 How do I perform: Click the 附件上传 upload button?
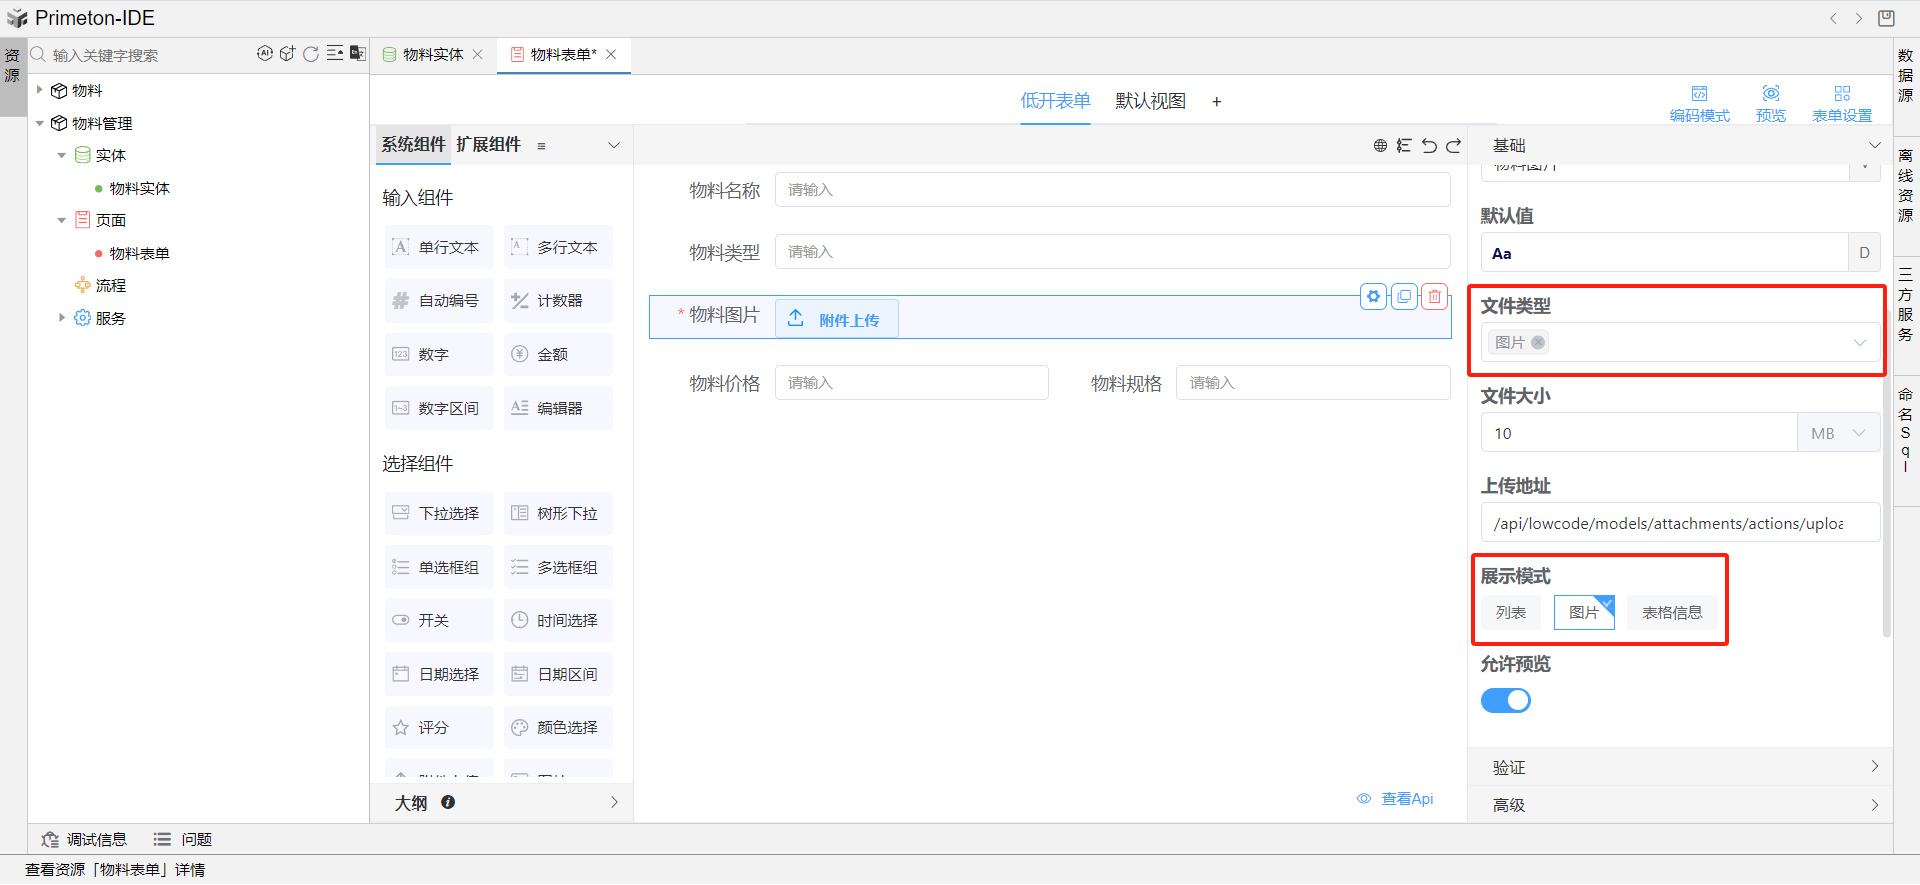coord(836,319)
